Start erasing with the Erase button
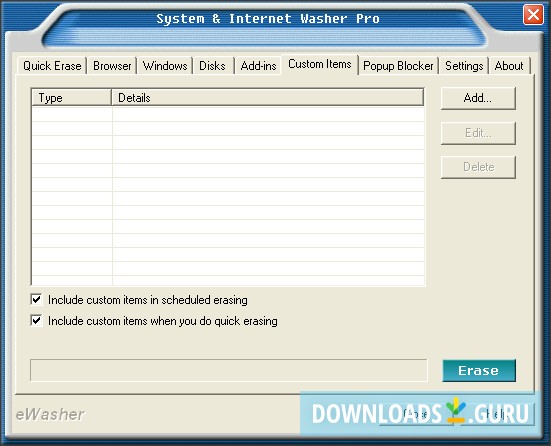Screen dimensions: 551x446 [479, 370]
